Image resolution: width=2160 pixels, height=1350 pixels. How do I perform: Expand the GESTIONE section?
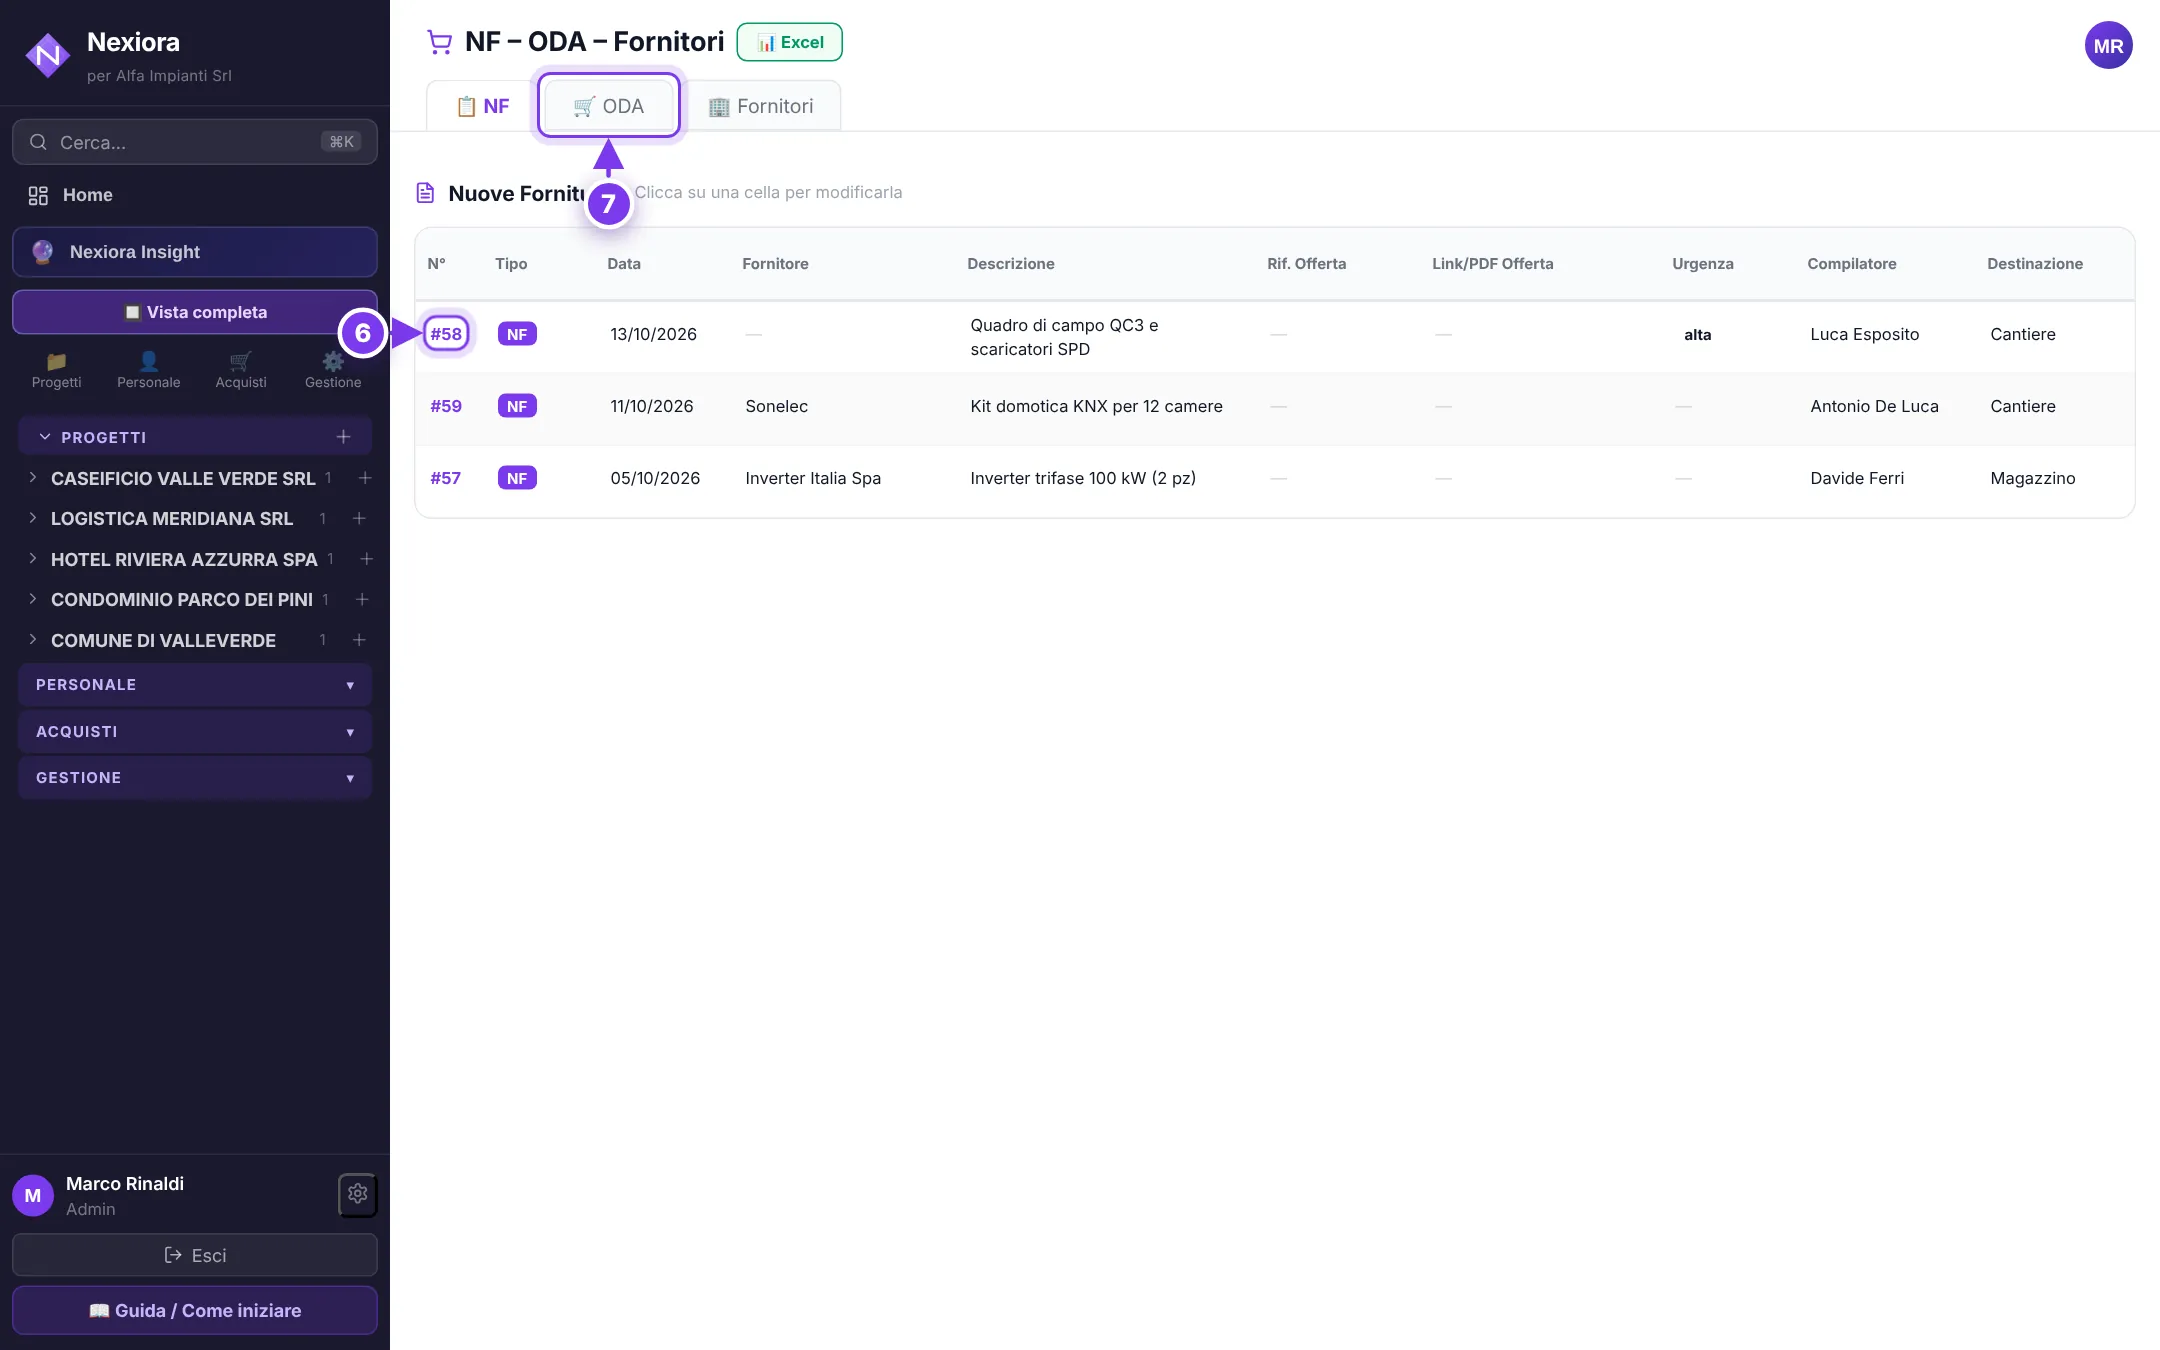[x=195, y=778]
